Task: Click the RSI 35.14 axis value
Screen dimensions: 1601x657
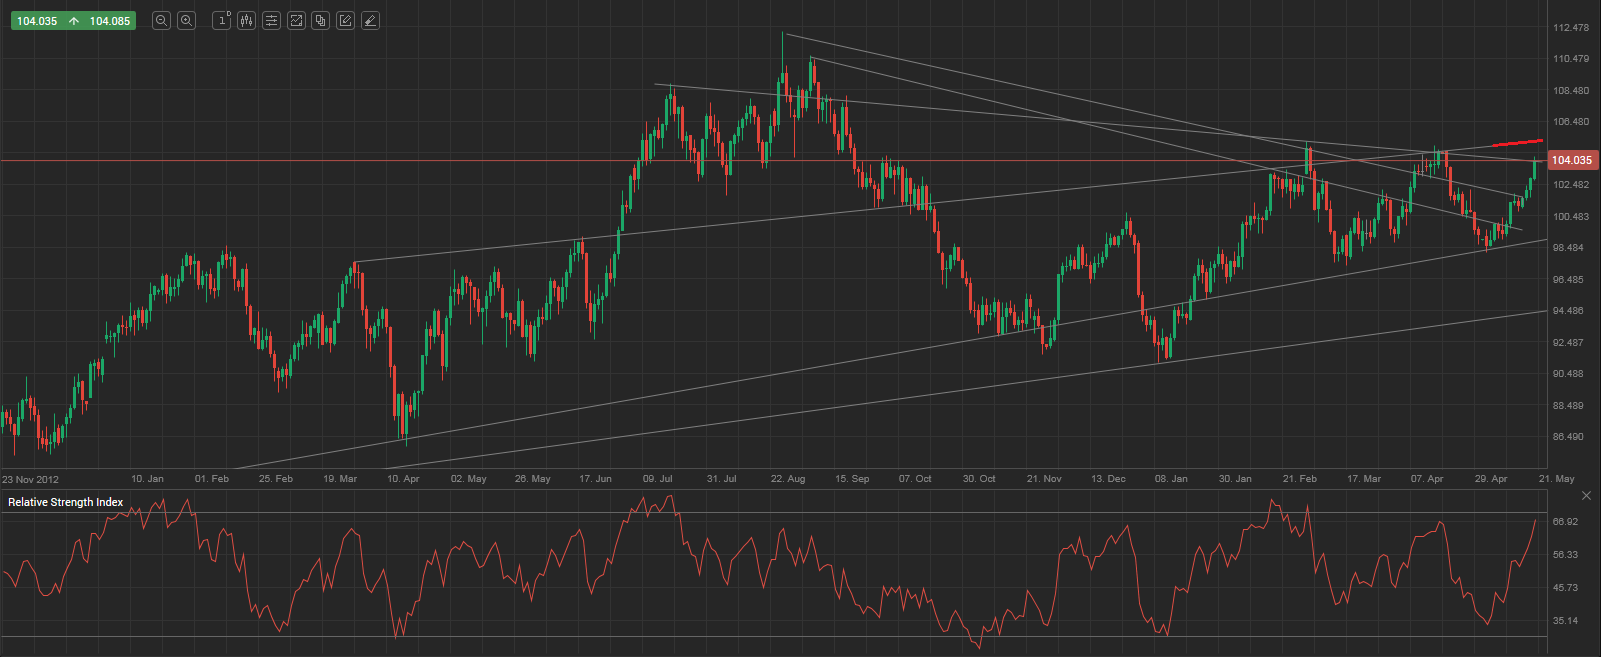Action: coord(1565,621)
